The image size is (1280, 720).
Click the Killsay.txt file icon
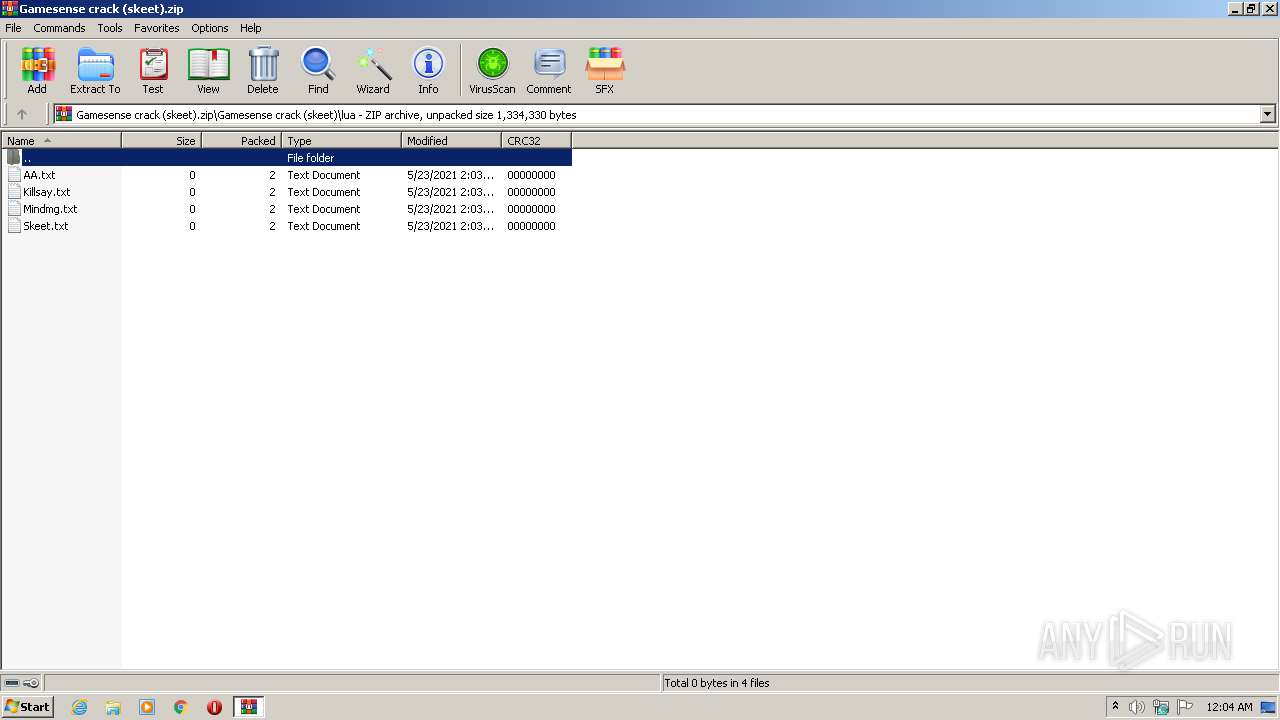(x=14, y=192)
